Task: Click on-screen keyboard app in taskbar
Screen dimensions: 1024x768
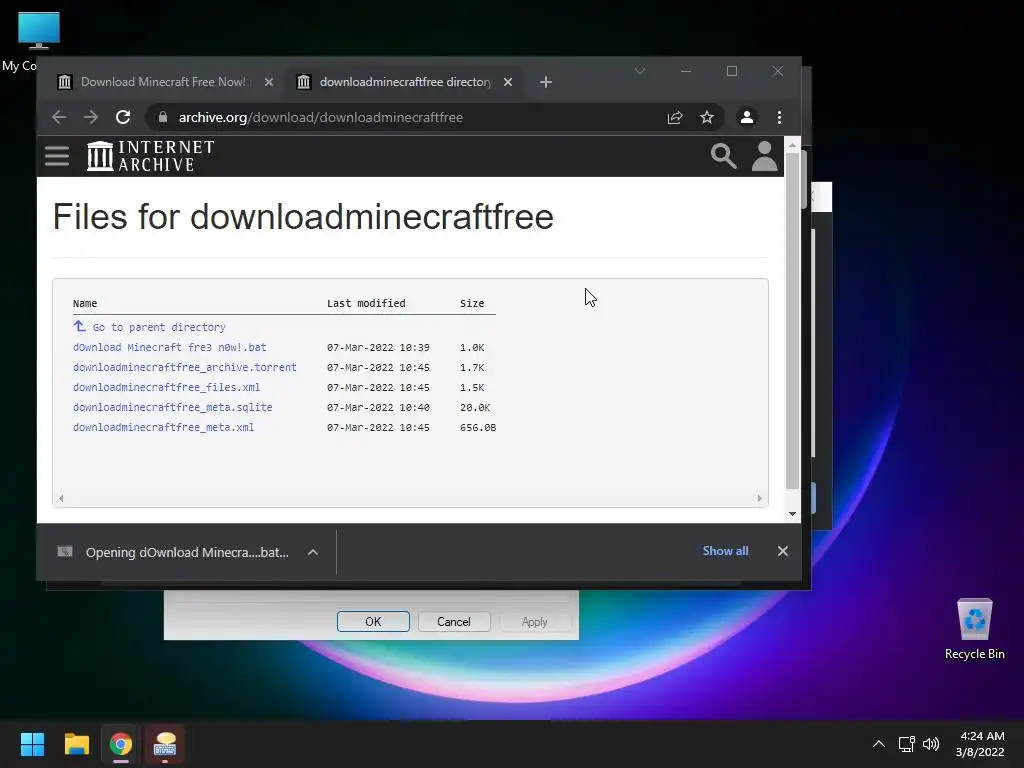Action: pyautogui.click(x=165, y=744)
